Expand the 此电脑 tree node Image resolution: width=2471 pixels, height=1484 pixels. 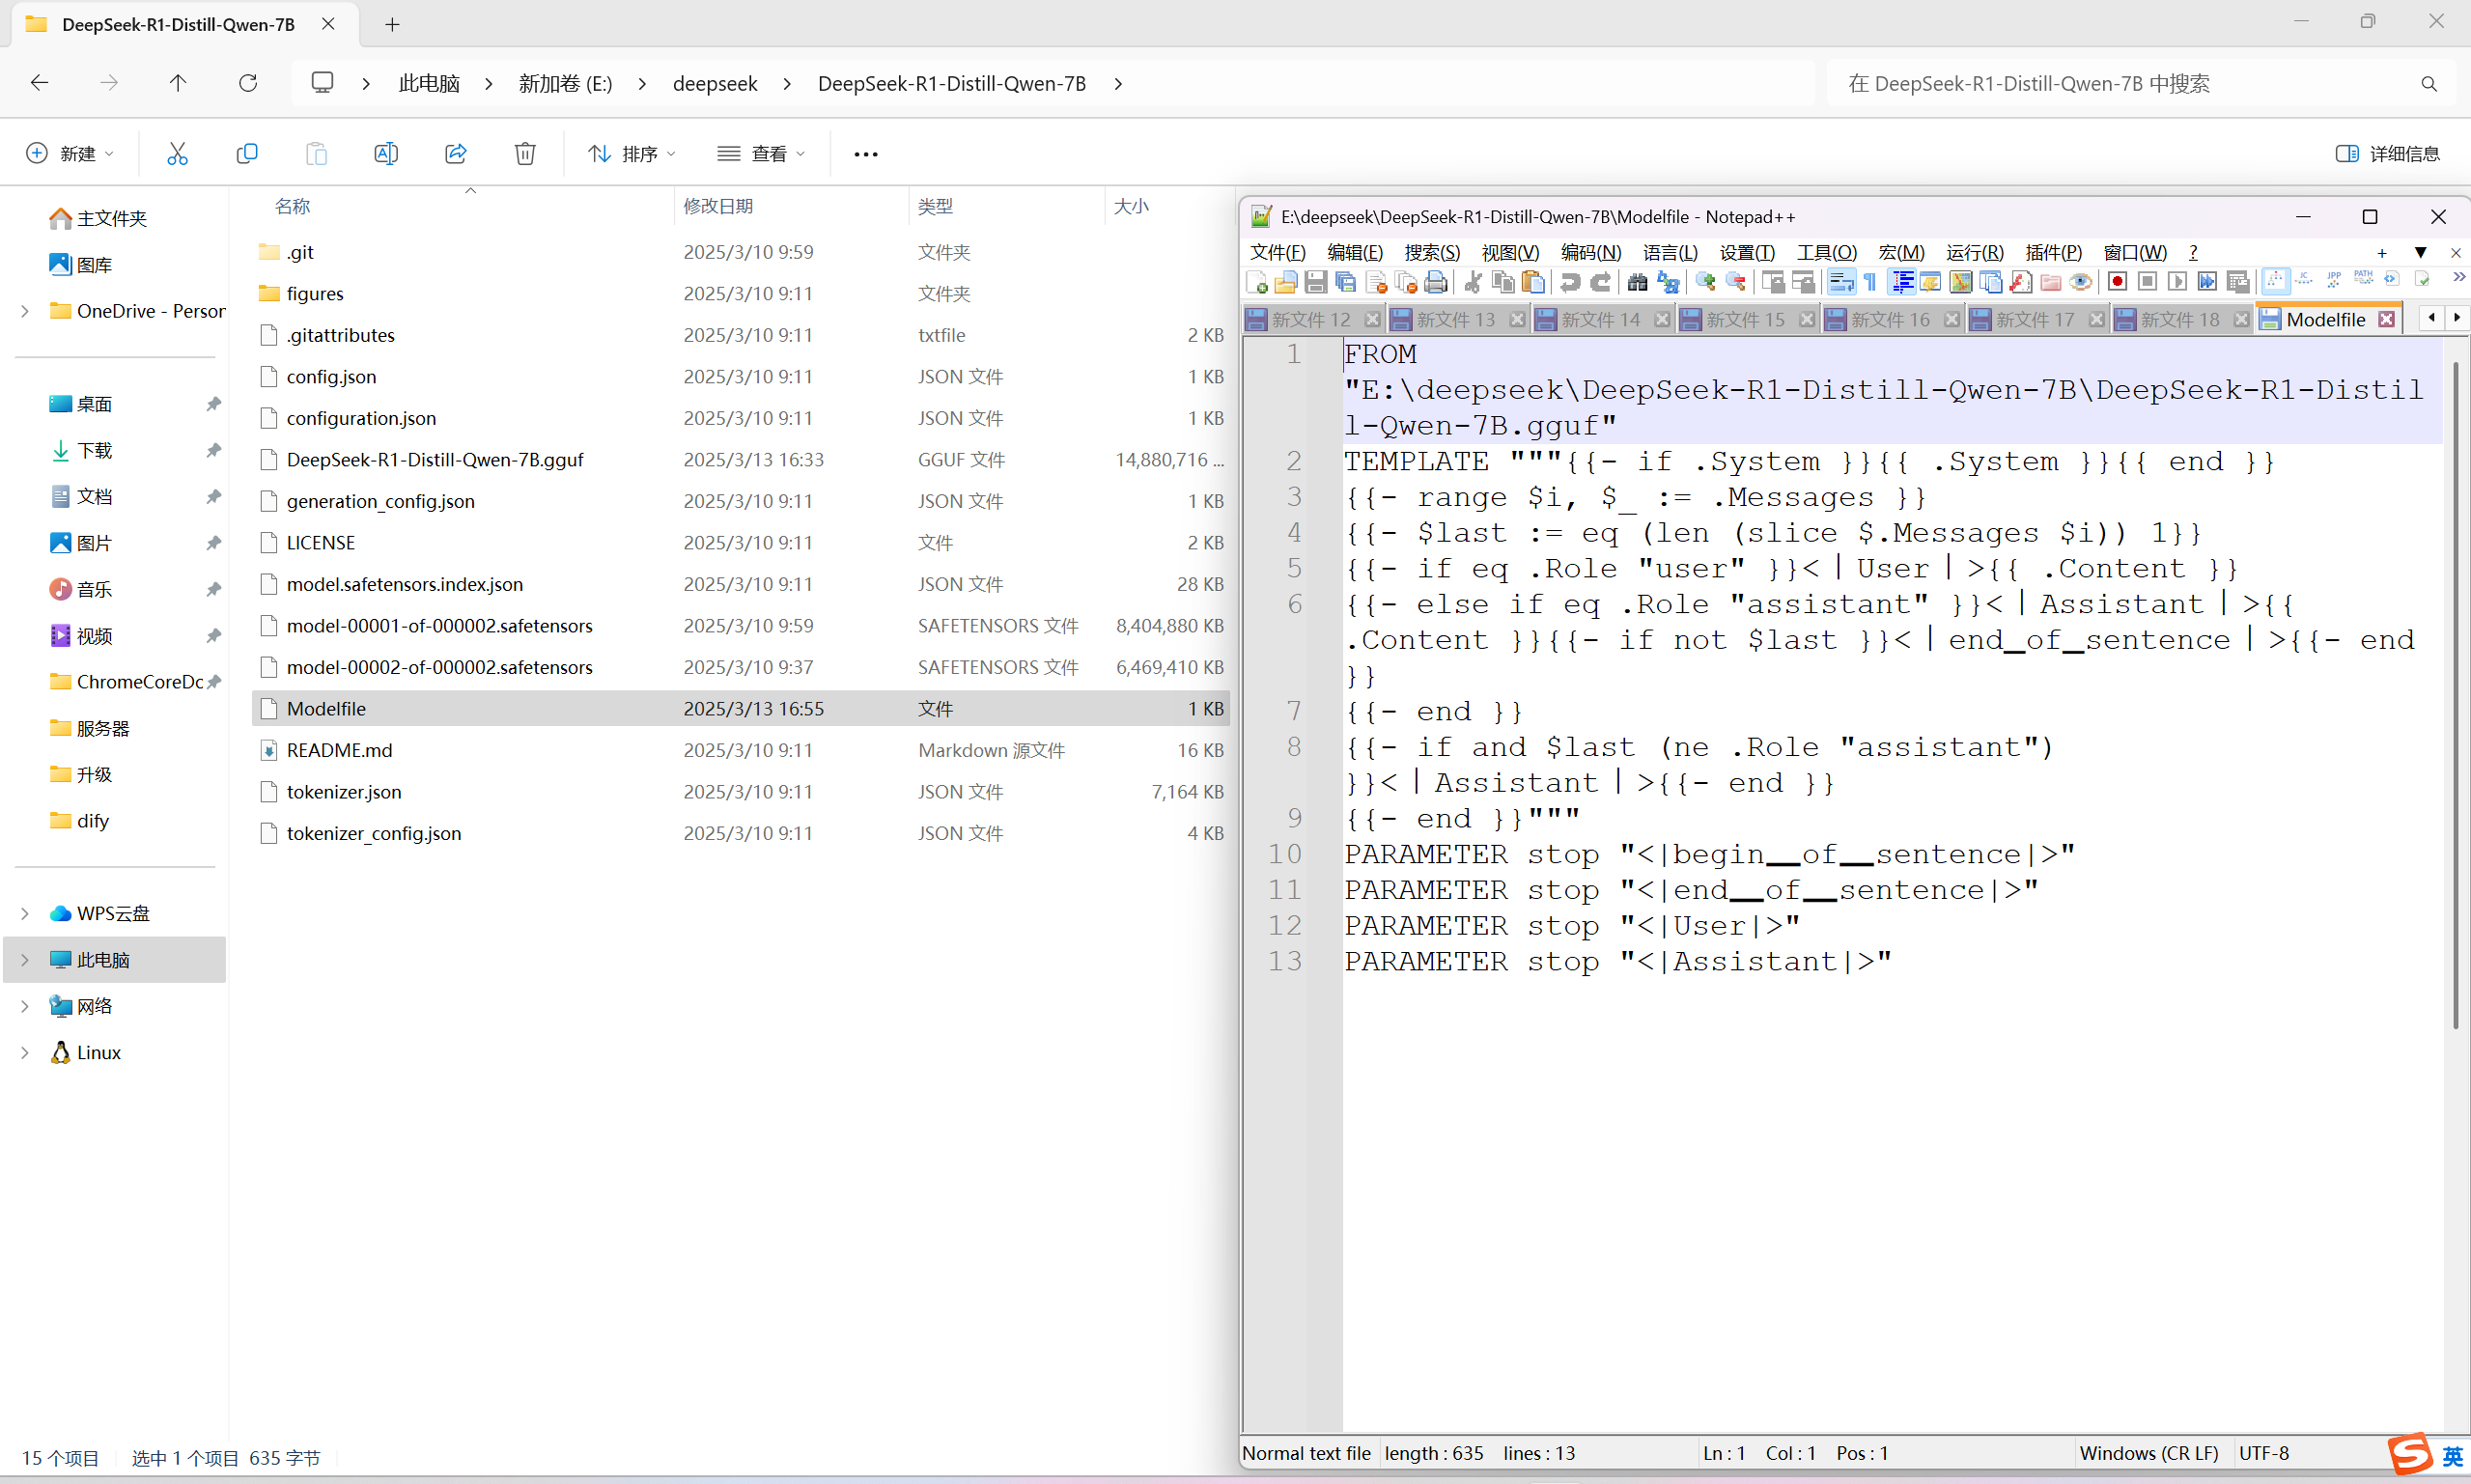click(x=25, y=960)
